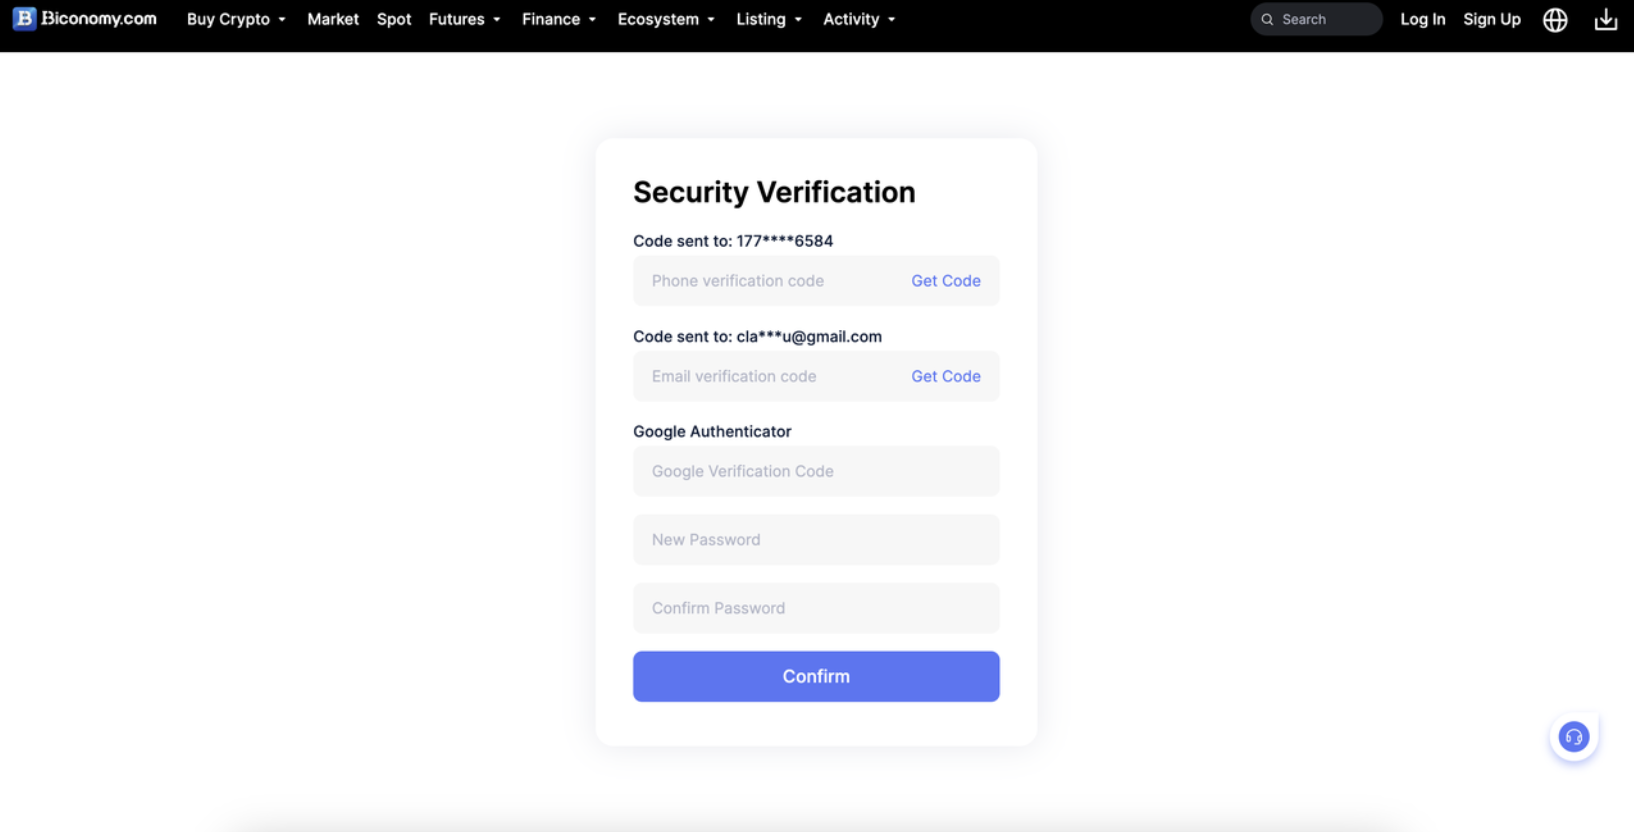Screen dimensions: 1634x832
Task: Open the Spot trading menu item
Action: [393, 20]
